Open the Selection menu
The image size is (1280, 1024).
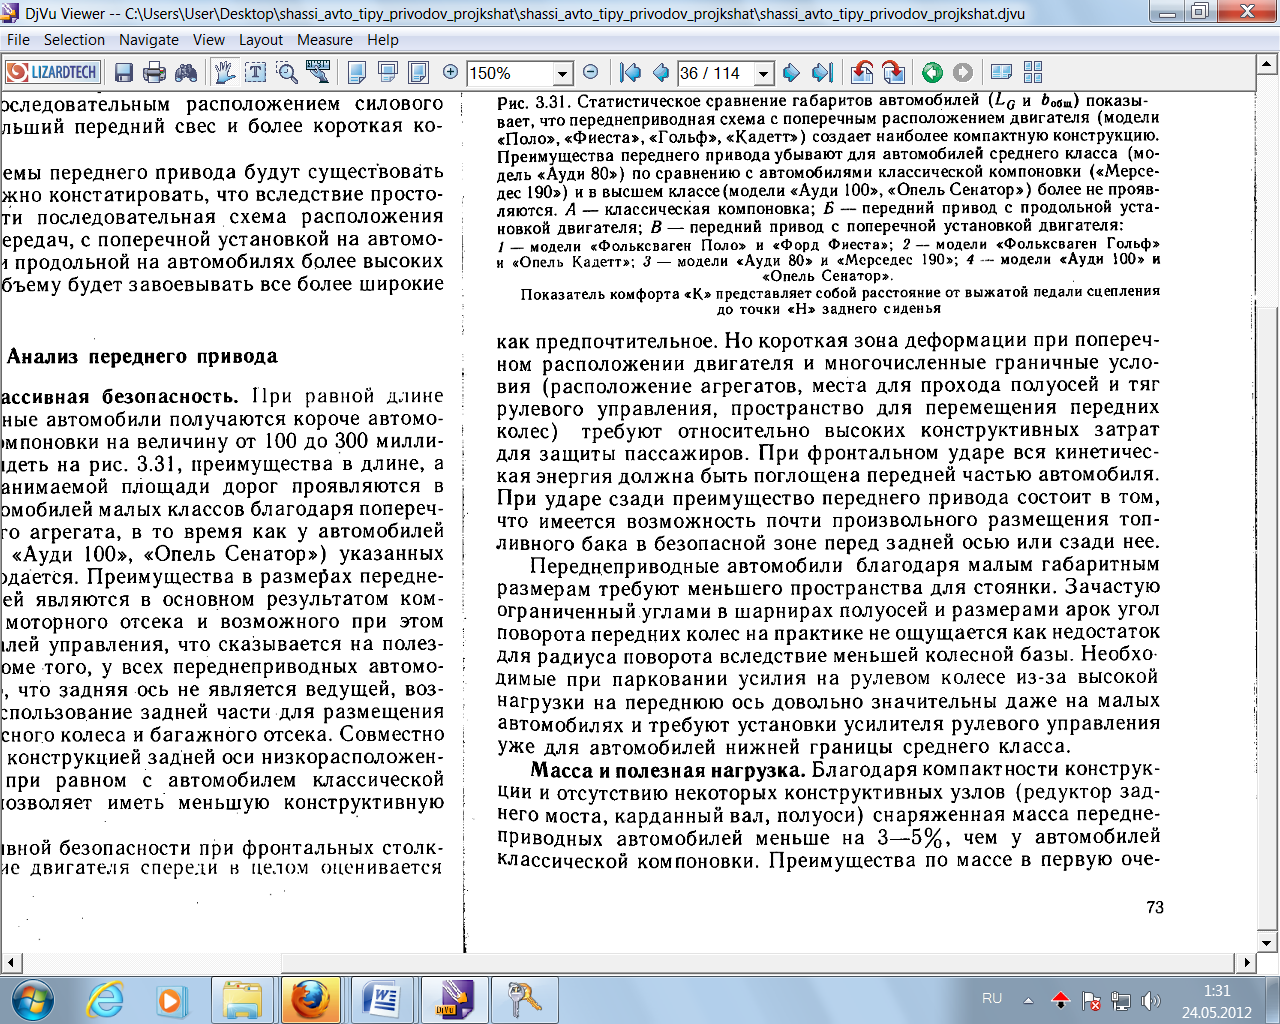74,40
